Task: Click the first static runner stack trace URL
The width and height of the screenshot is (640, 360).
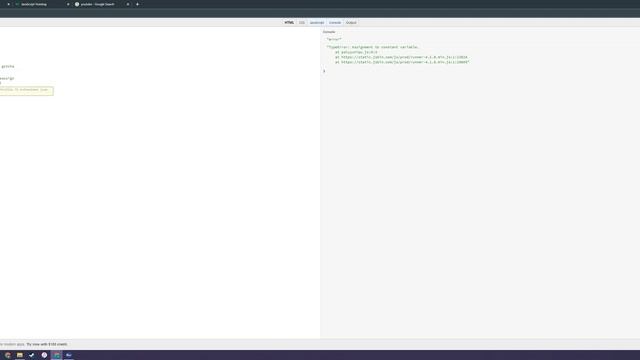Action: tap(404, 57)
